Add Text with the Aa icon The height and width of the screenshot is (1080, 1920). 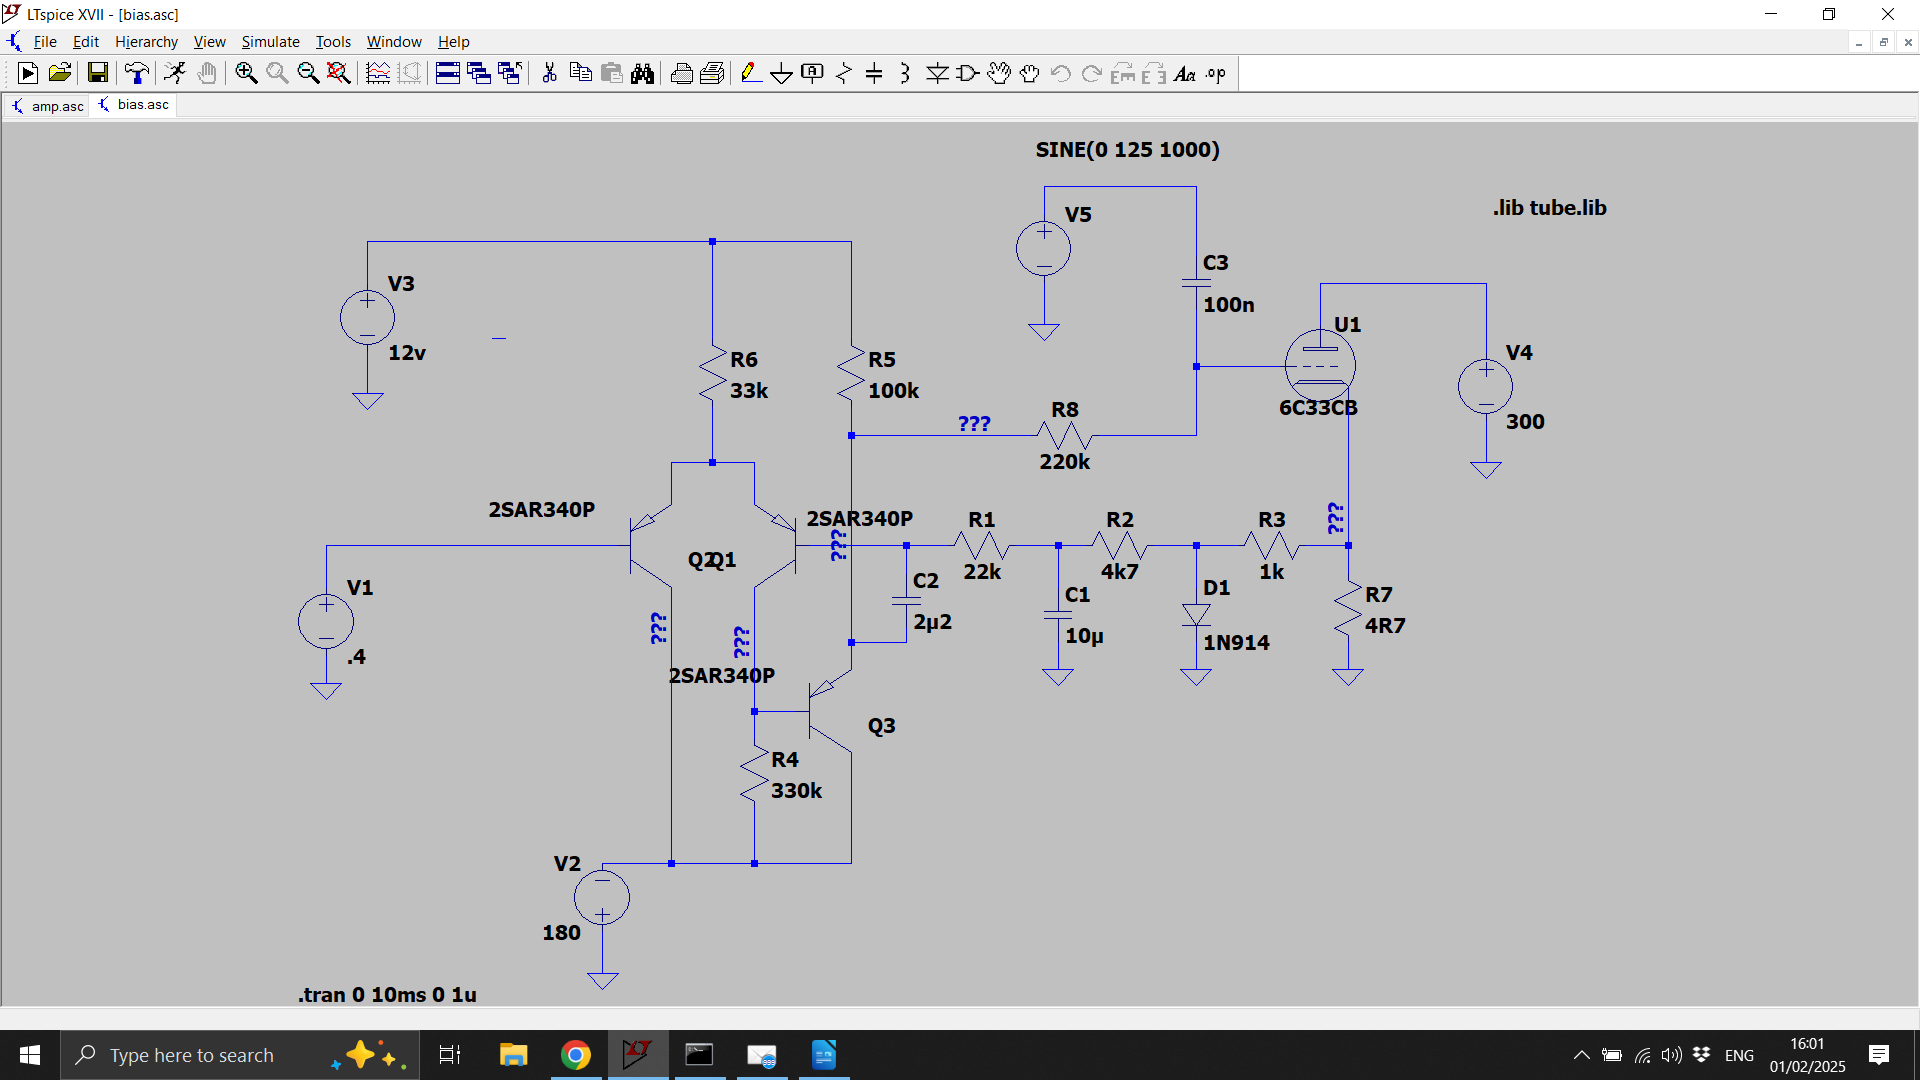pyautogui.click(x=1185, y=73)
